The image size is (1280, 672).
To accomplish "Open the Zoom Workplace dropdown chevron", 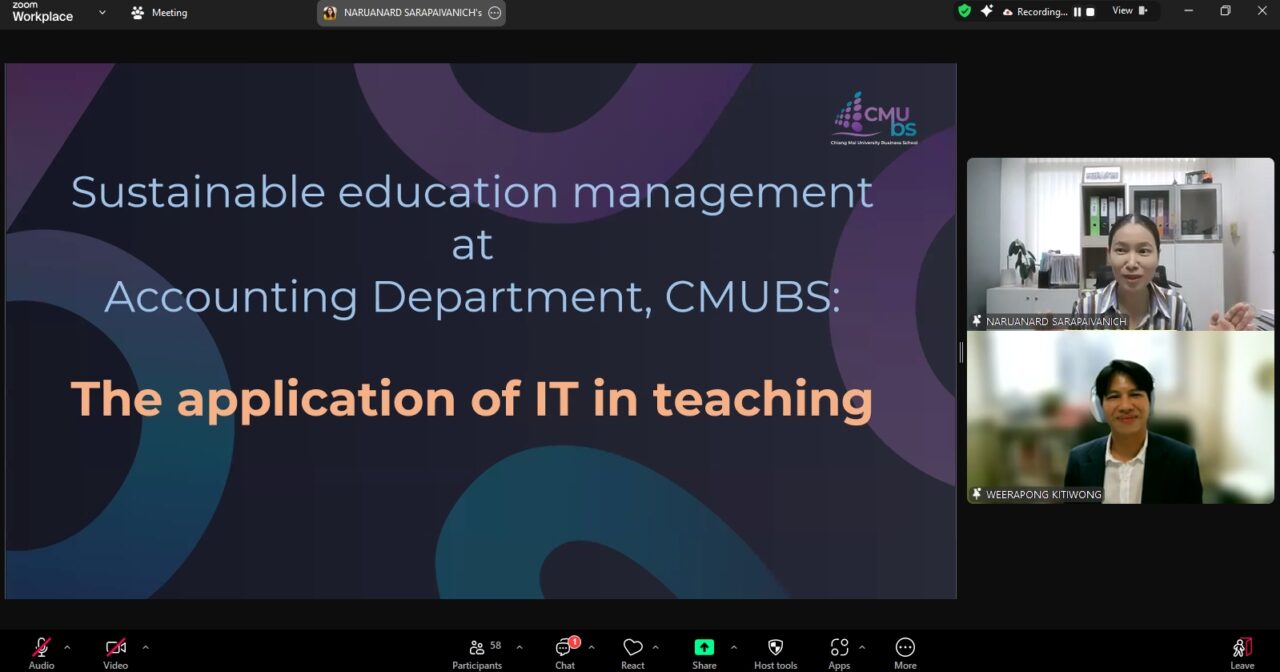I will pos(102,13).
